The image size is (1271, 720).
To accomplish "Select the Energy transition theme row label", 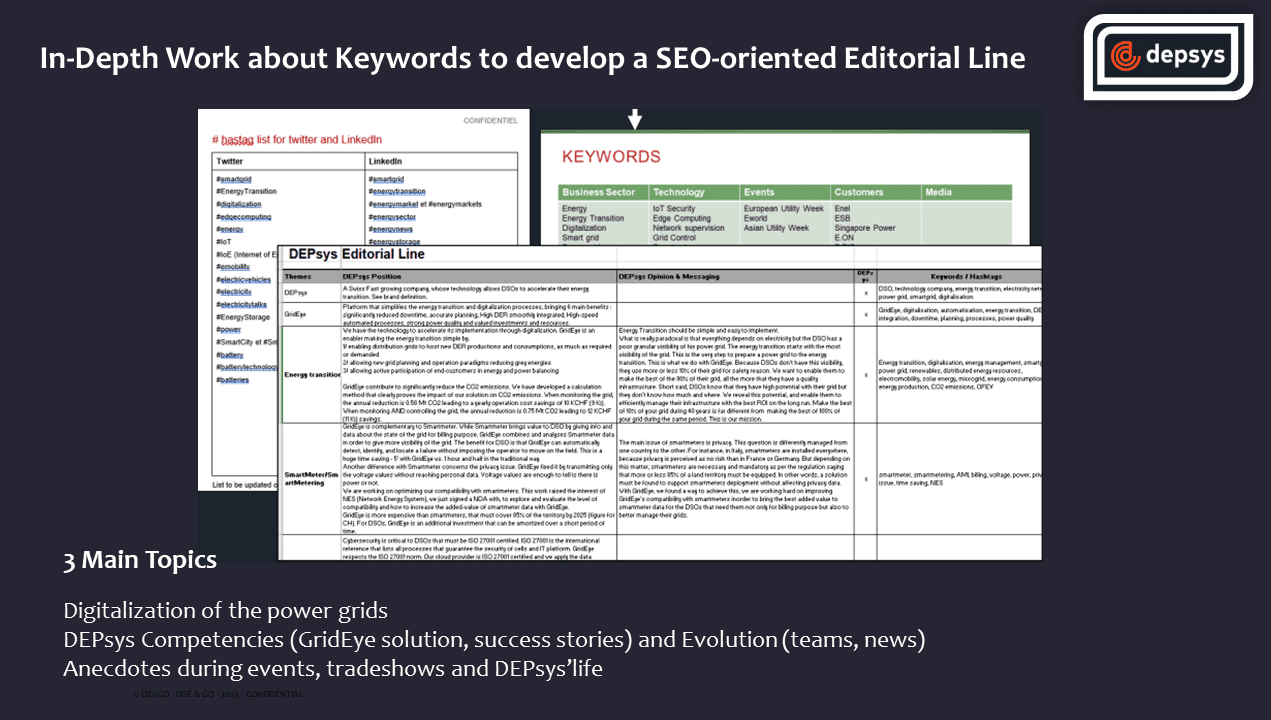I will pos(311,375).
